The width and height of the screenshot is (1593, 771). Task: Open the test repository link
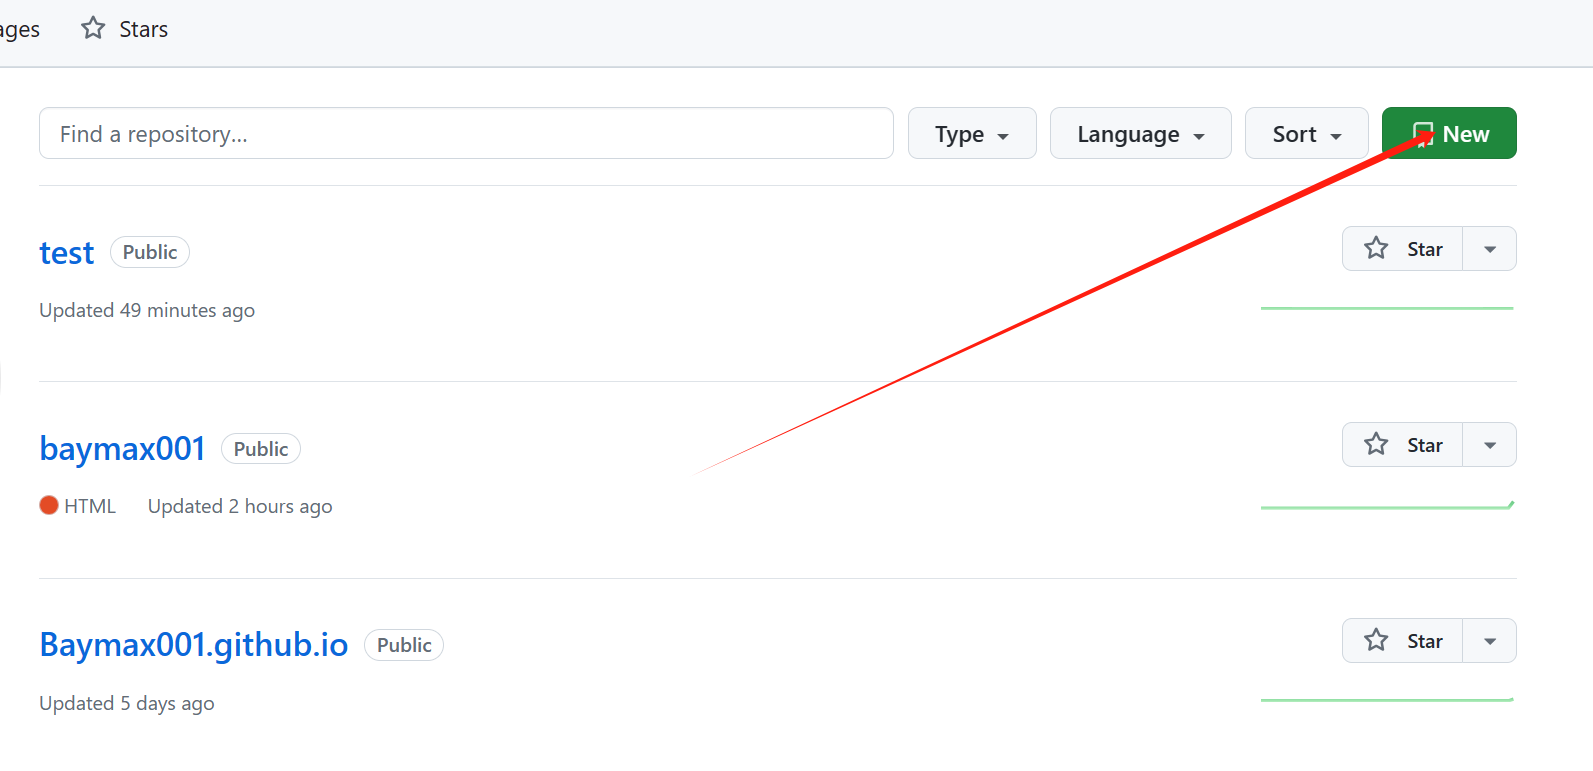[x=67, y=253]
